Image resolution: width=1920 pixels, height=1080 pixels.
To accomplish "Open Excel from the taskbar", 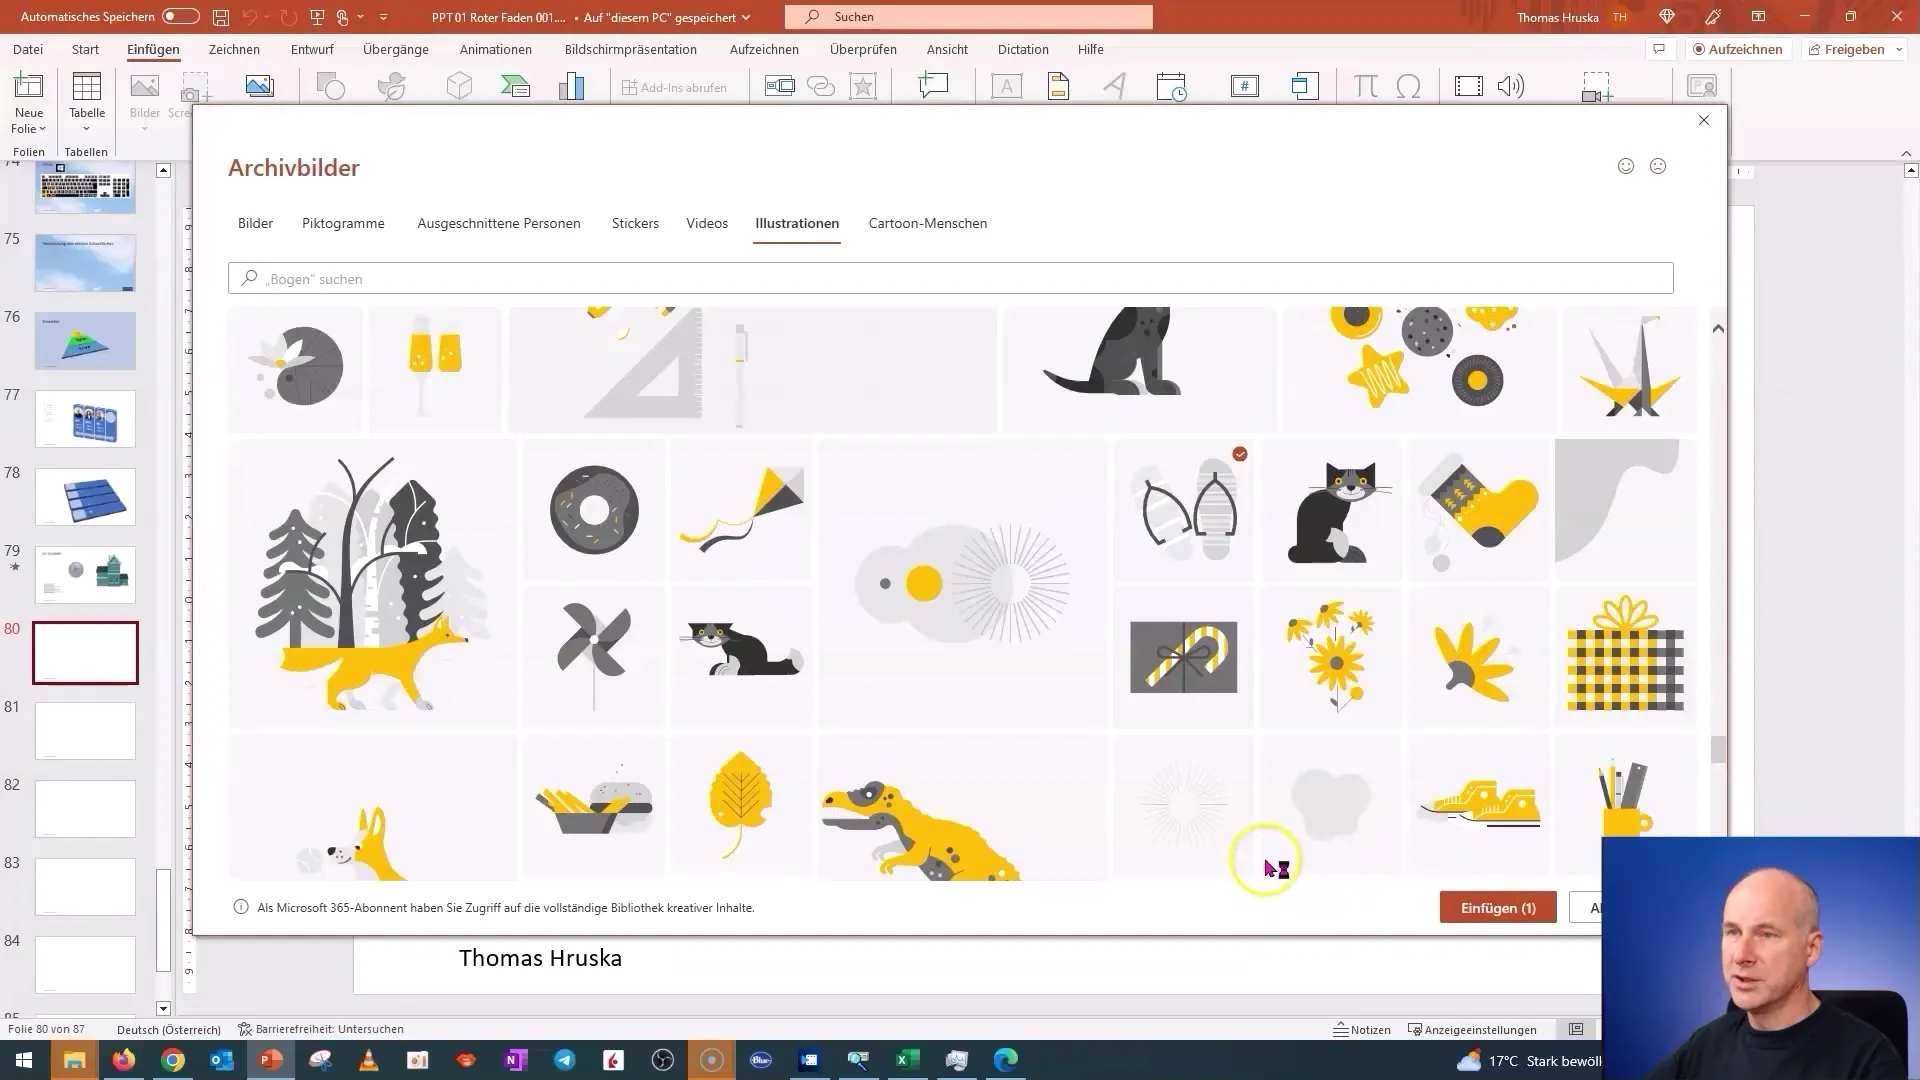I will coord(907,1060).
